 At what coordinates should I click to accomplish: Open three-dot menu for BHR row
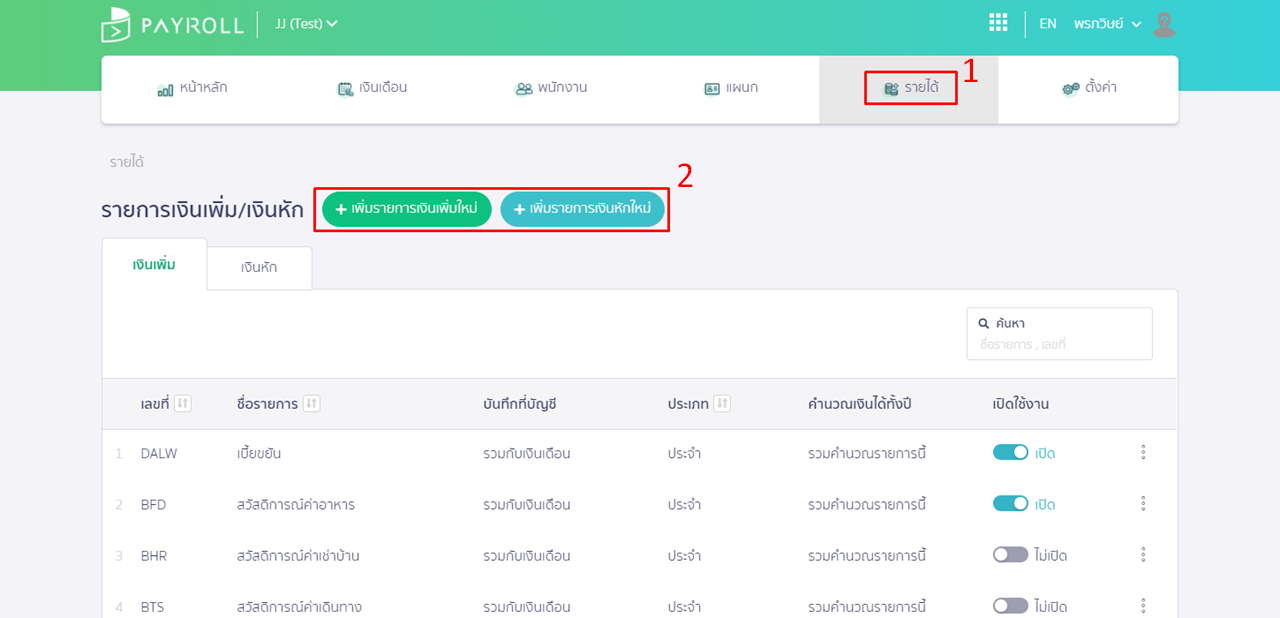(1143, 555)
